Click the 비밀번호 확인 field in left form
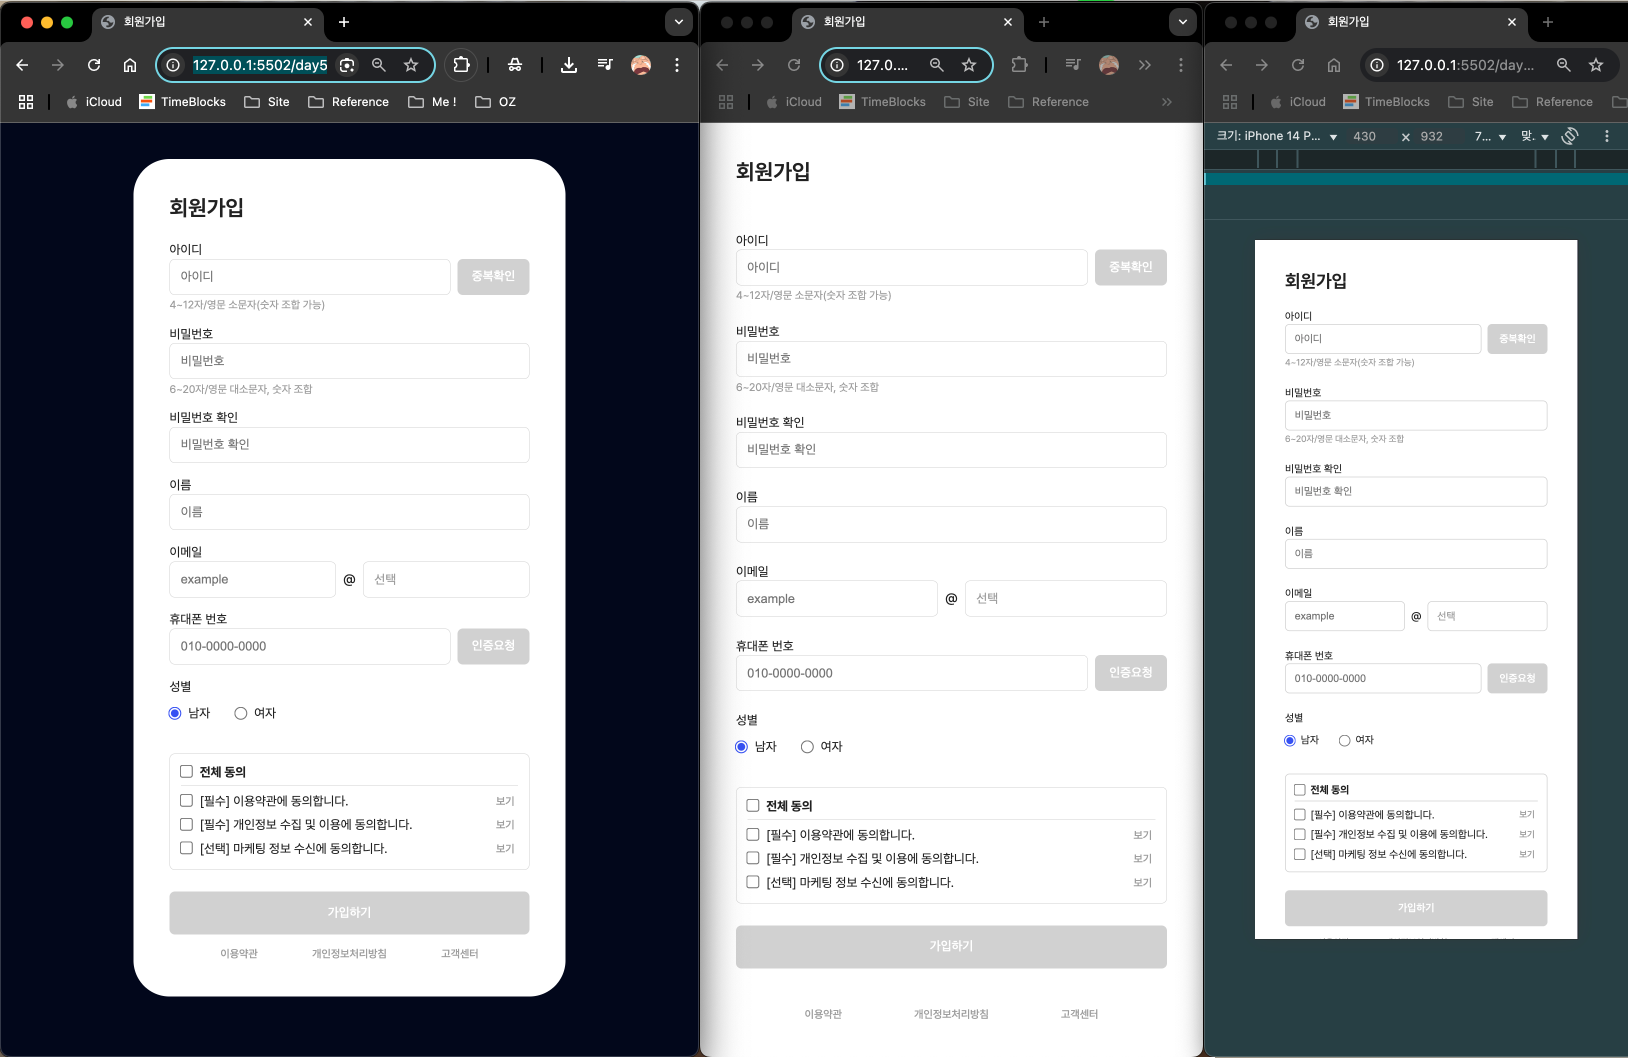Image resolution: width=1628 pixels, height=1058 pixels. coord(349,445)
